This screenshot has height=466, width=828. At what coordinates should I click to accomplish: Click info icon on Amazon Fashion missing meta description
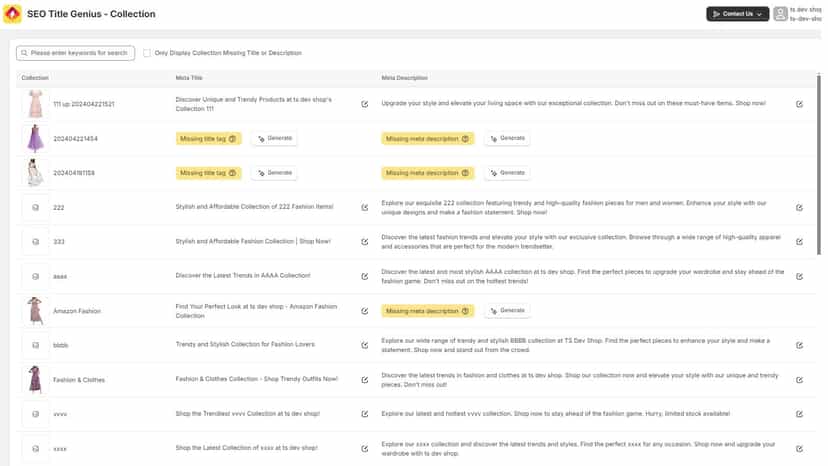coord(465,311)
